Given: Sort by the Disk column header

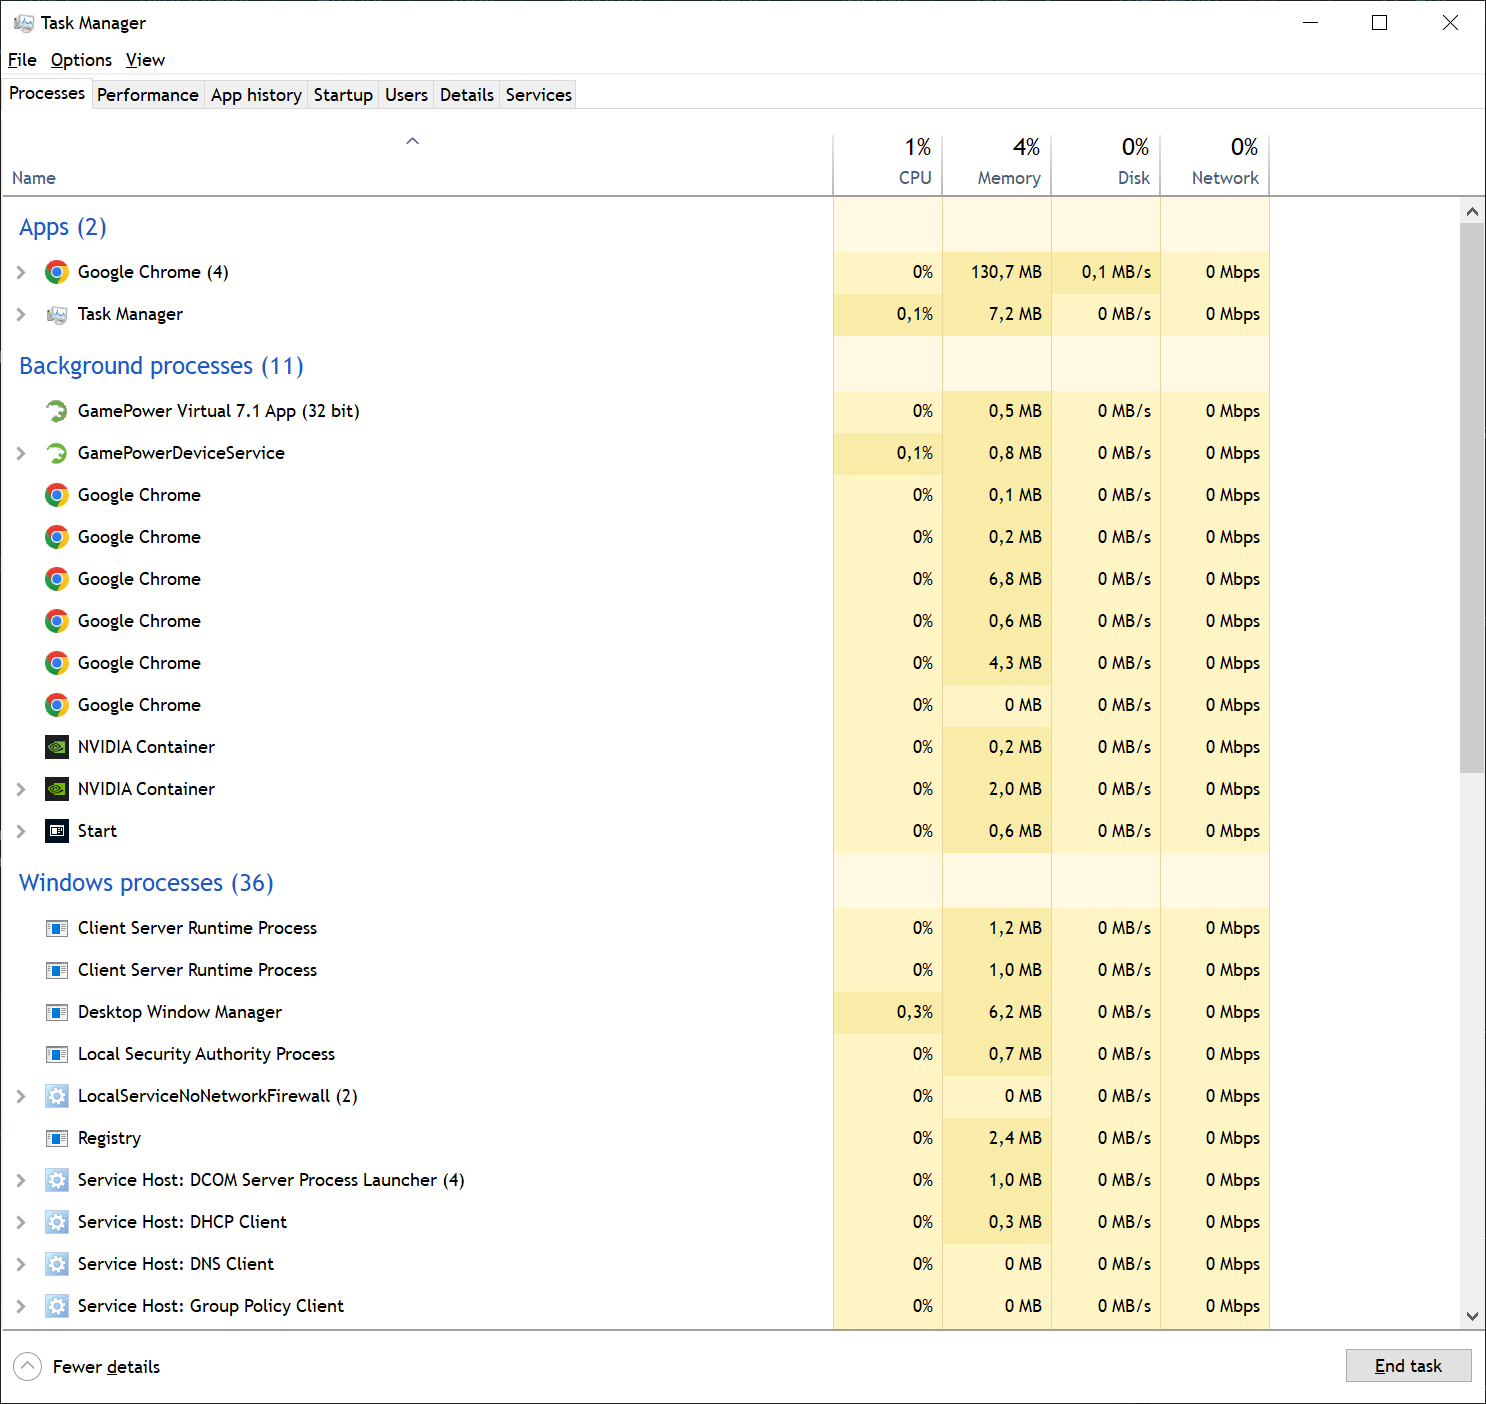Looking at the screenshot, I should (1106, 163).
